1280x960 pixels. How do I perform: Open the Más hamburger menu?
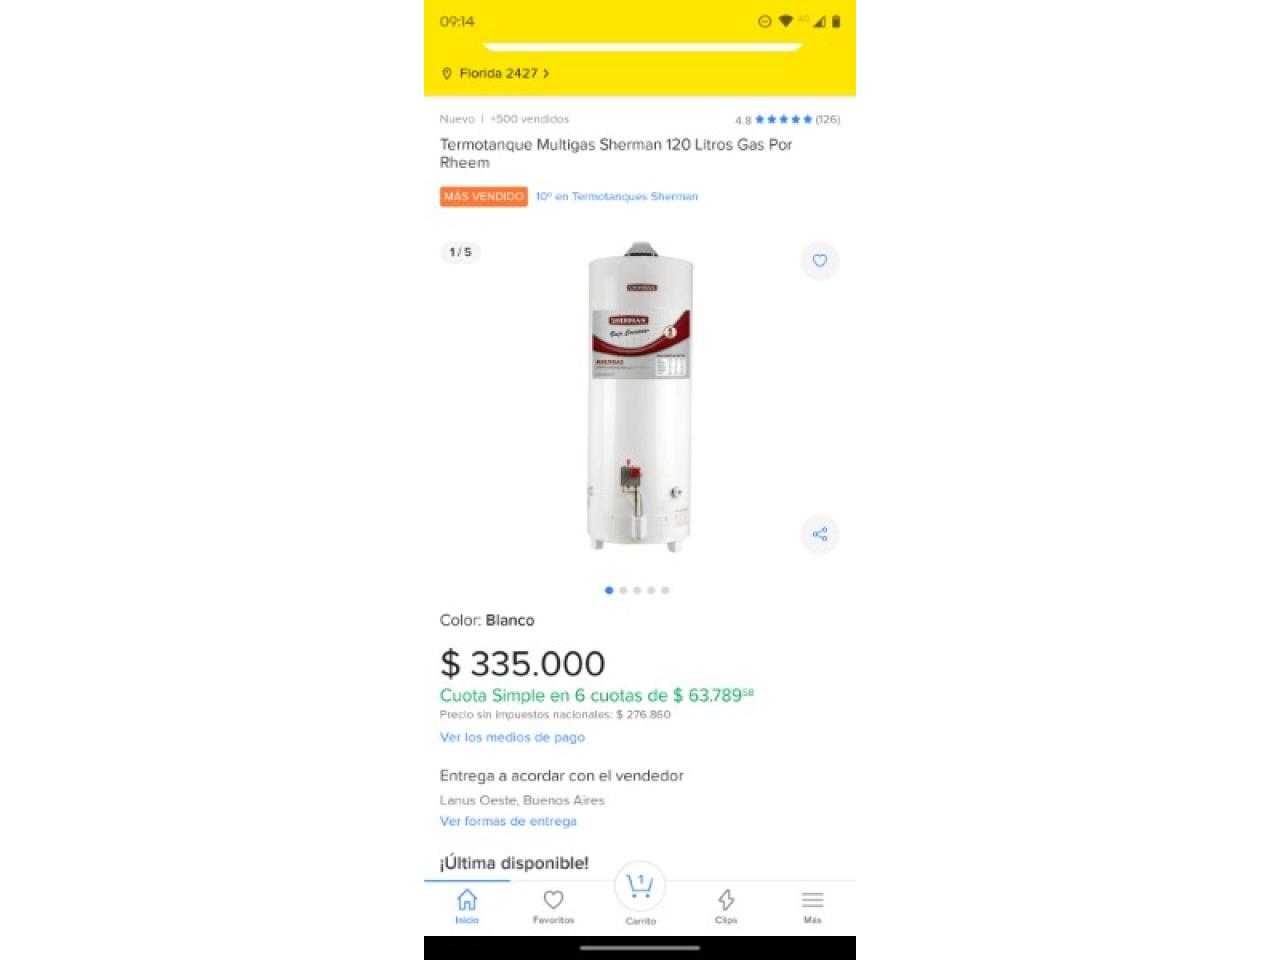[x=812, y=906]
